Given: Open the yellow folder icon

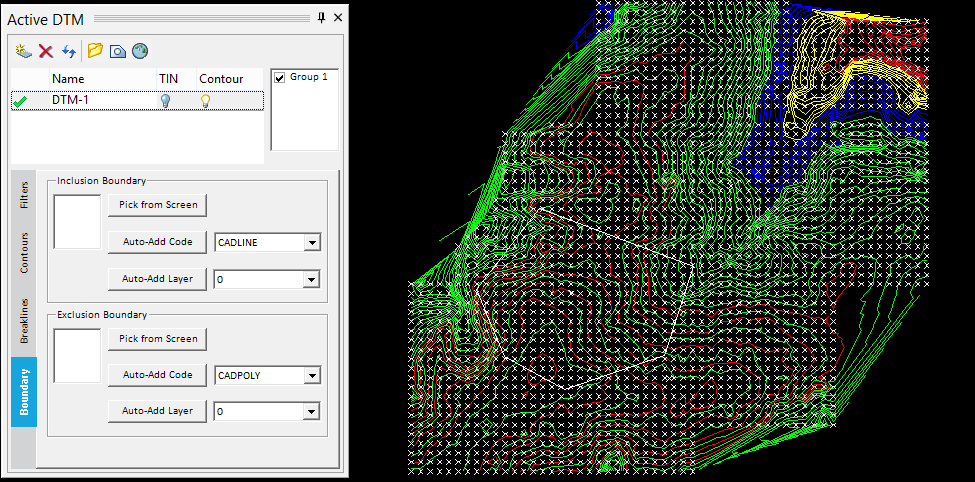Looking at the screenshot, I should 95,51.
